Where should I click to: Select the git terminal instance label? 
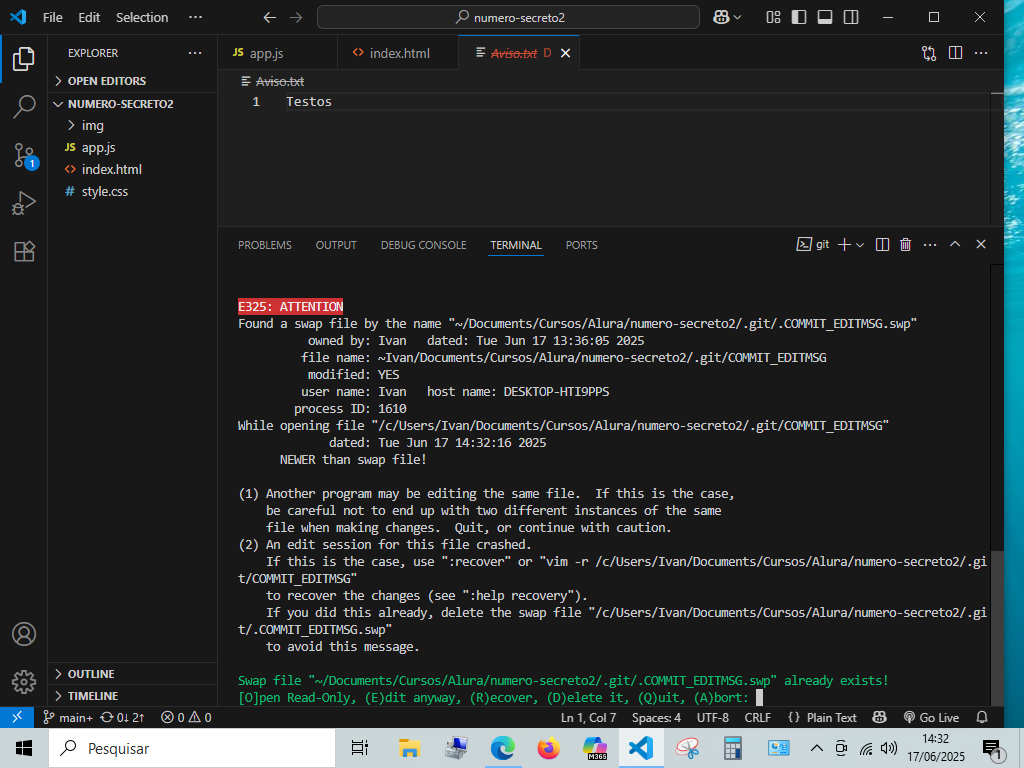(813, 244)
